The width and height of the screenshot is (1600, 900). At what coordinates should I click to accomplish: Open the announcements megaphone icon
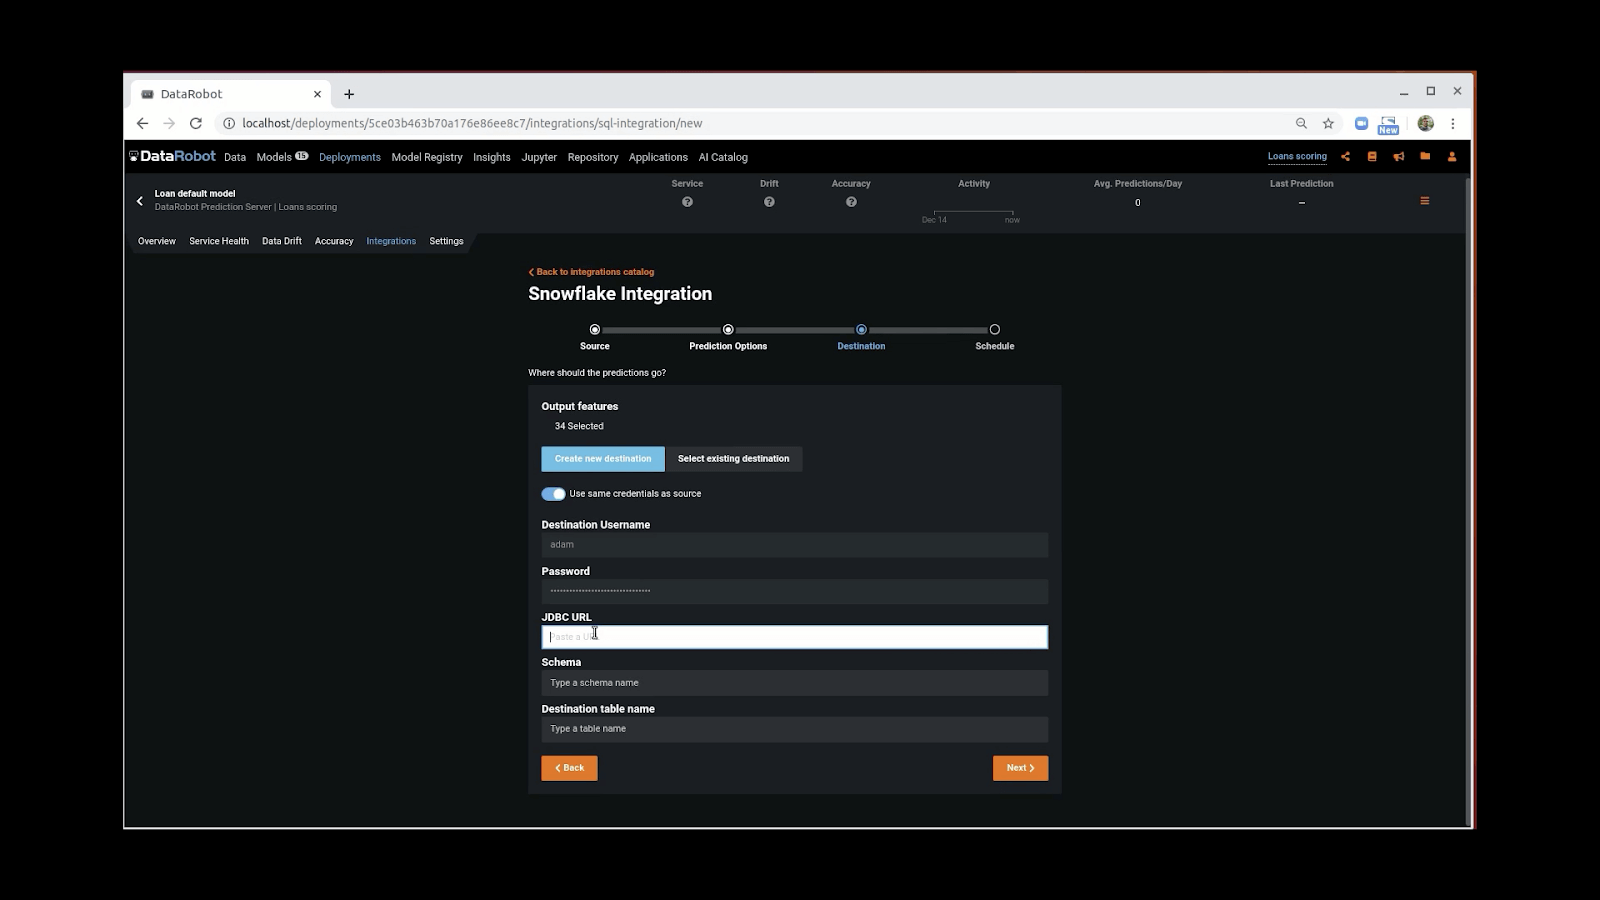pyautogui.click(x=1398, y=156)
